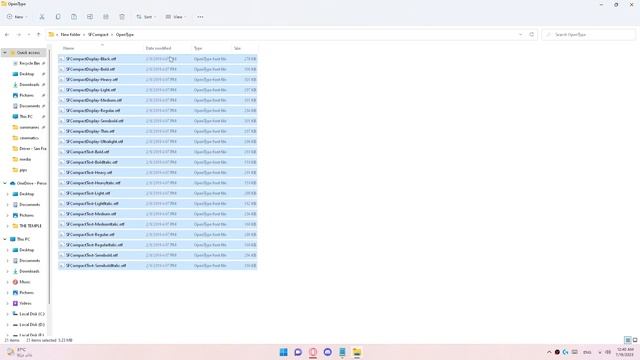Select SFCompactText-BoldItalic.otf file
The height and width of the screenshot is (360, 640).
[158, 162]
